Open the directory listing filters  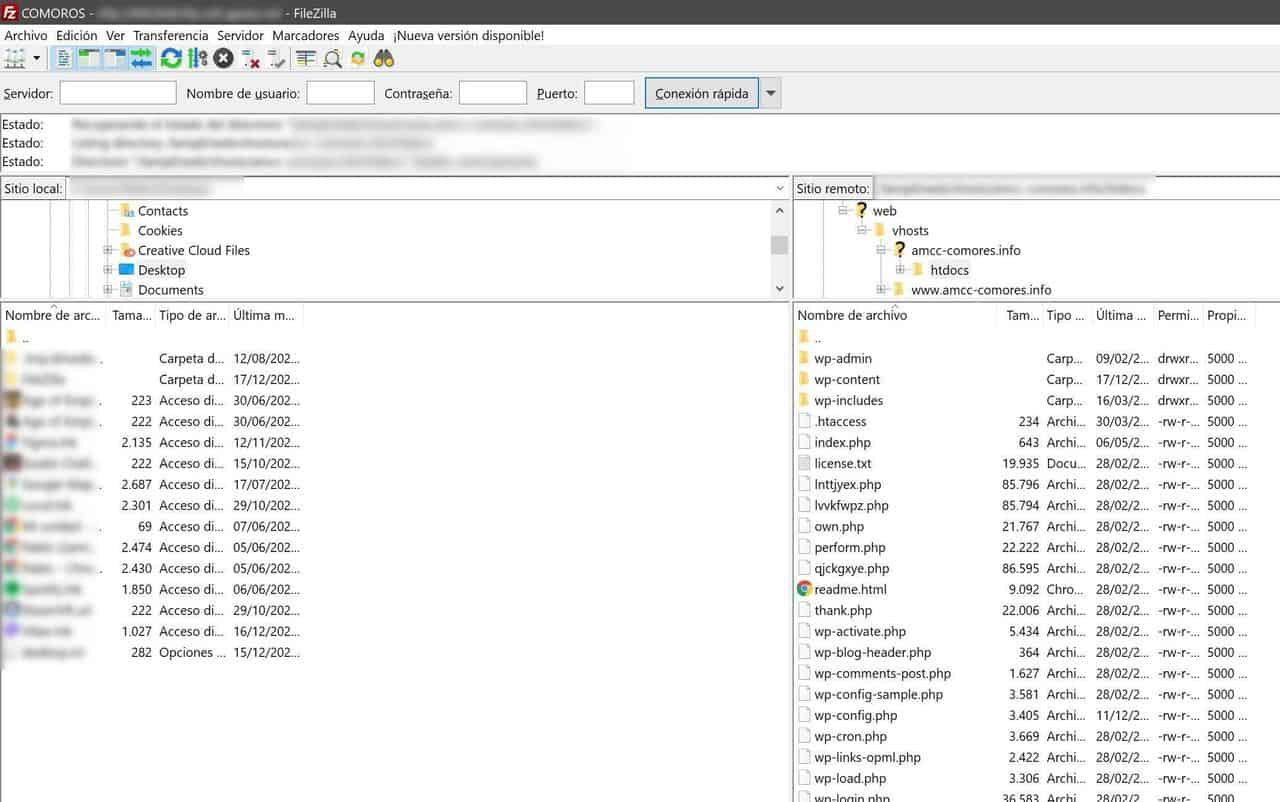pos(305,58)
